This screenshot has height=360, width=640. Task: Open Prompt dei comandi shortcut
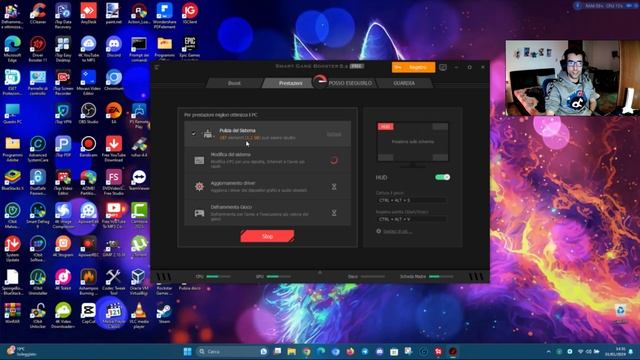tap(139, 48)
